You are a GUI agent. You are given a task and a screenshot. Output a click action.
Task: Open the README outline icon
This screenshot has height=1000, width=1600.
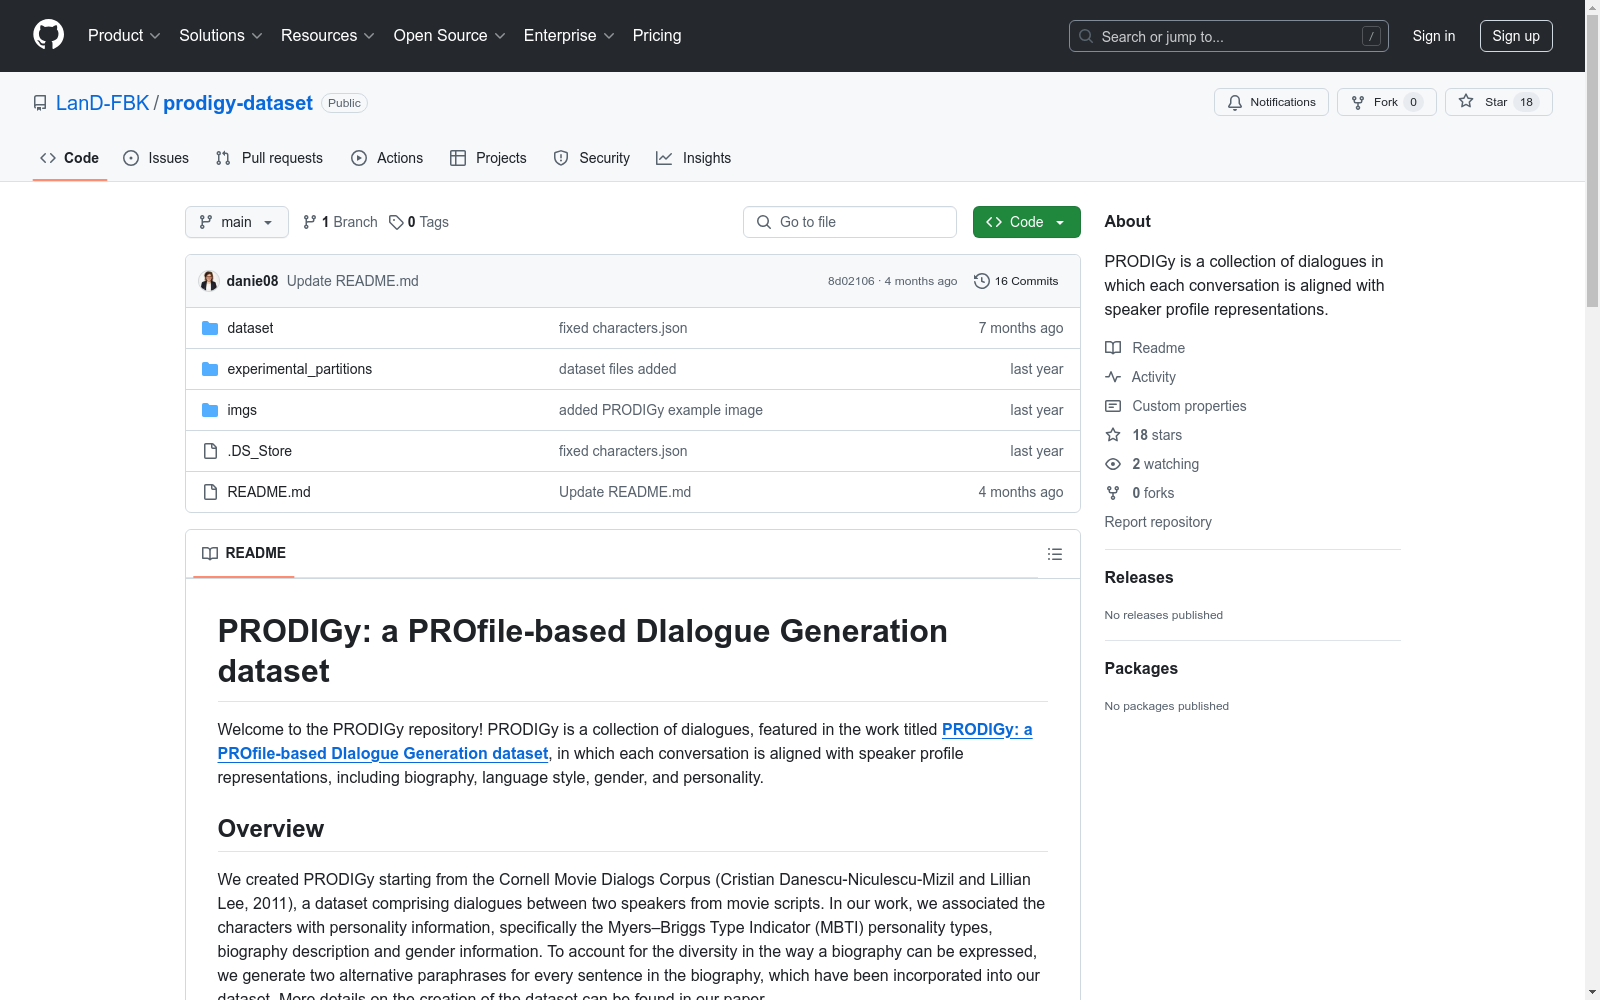[x=1054, y=554]
